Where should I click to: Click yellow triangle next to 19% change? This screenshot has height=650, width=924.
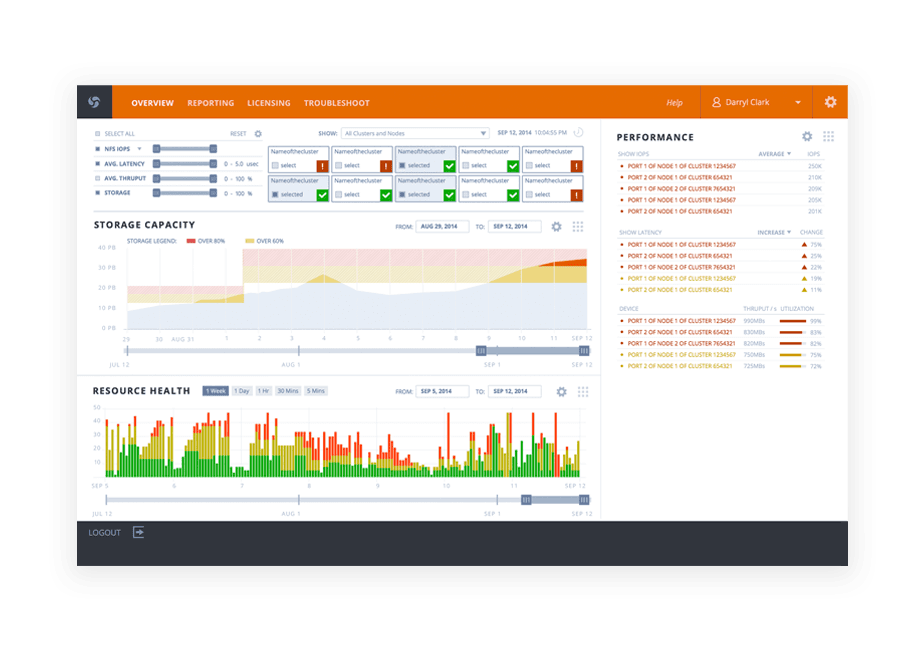[x=804, y=278]
